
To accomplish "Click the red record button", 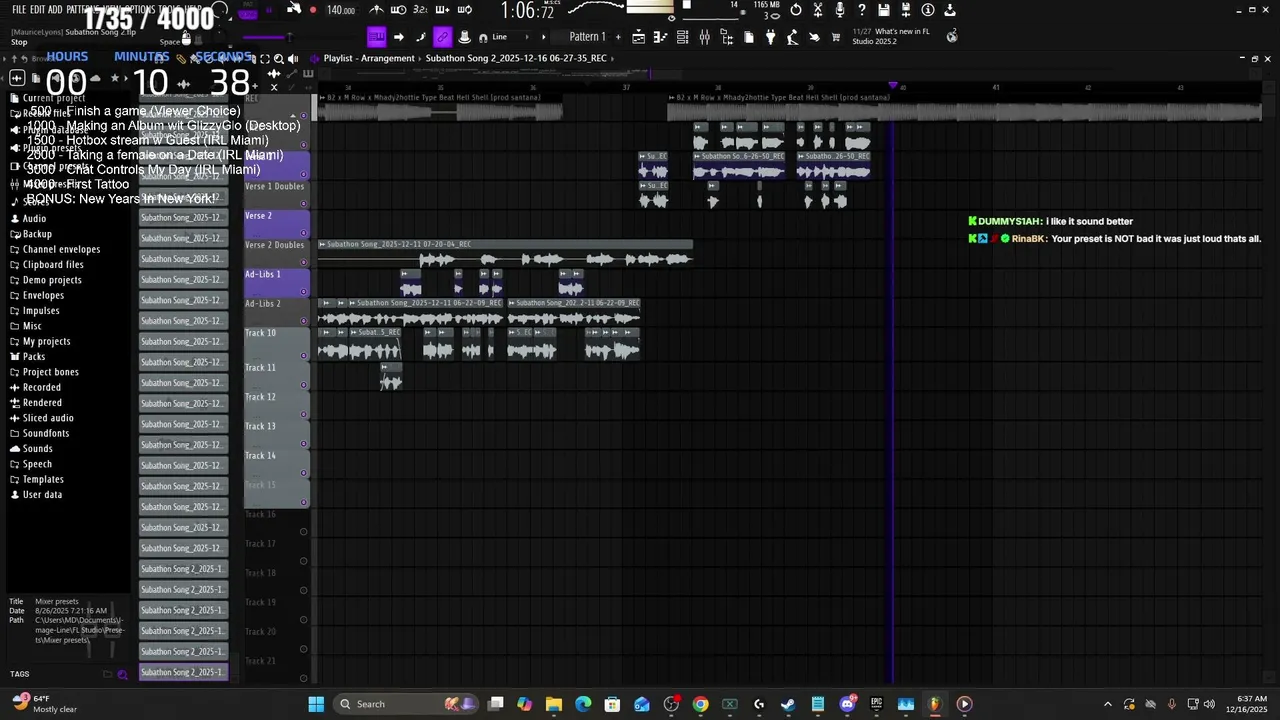I will [x=313, y=10].
